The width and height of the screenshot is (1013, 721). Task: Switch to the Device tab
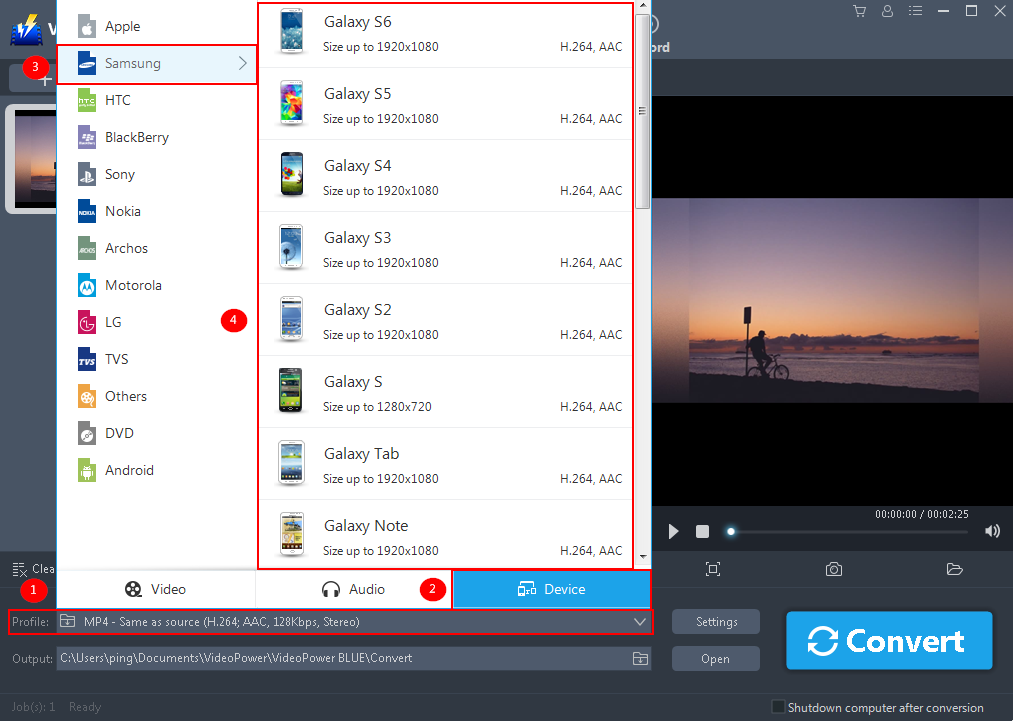(552, 589)
